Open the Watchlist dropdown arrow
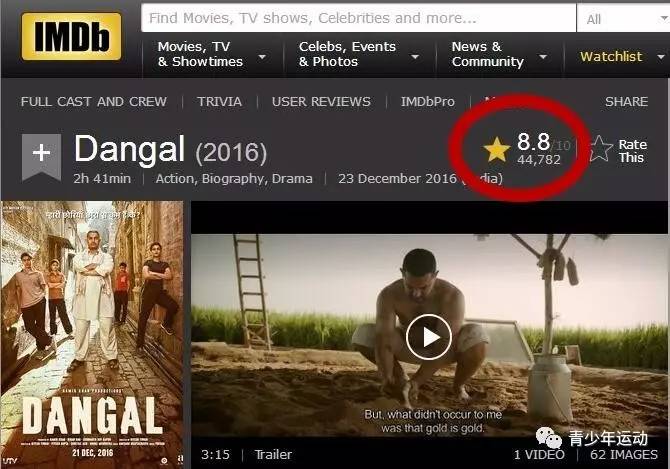670x469 pixels. click(x=660, y=56)
